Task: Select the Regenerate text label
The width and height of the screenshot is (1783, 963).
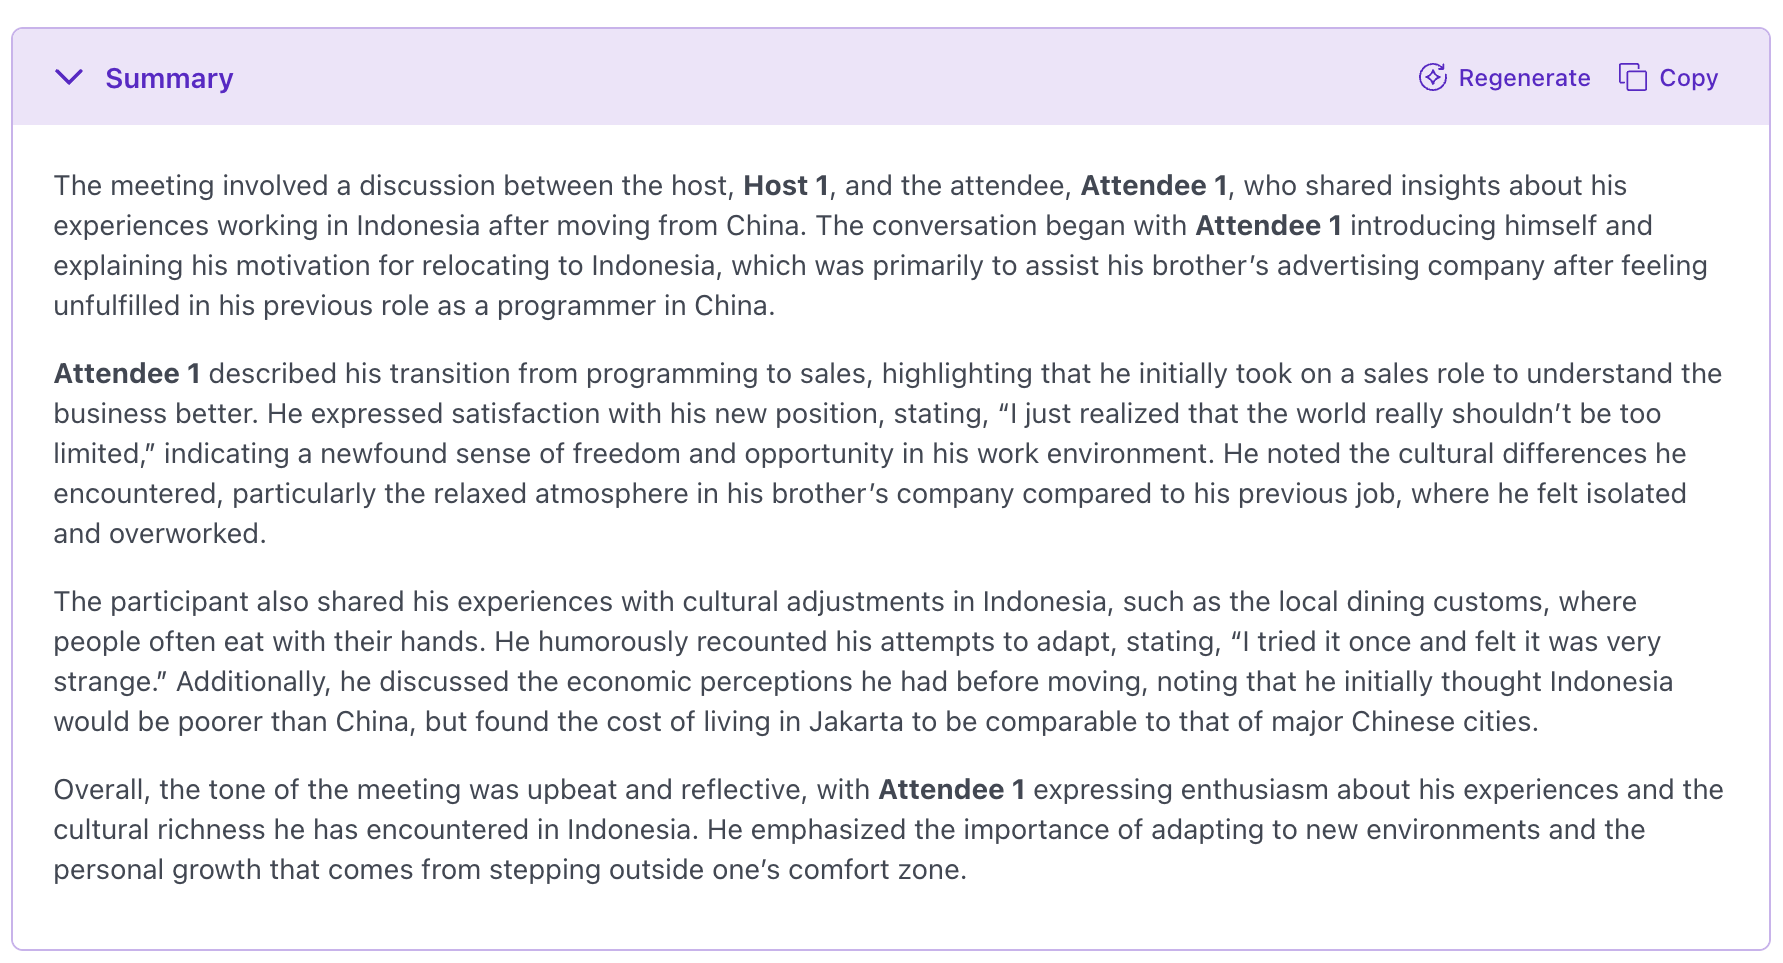Action: click(x=1524, y=78)
